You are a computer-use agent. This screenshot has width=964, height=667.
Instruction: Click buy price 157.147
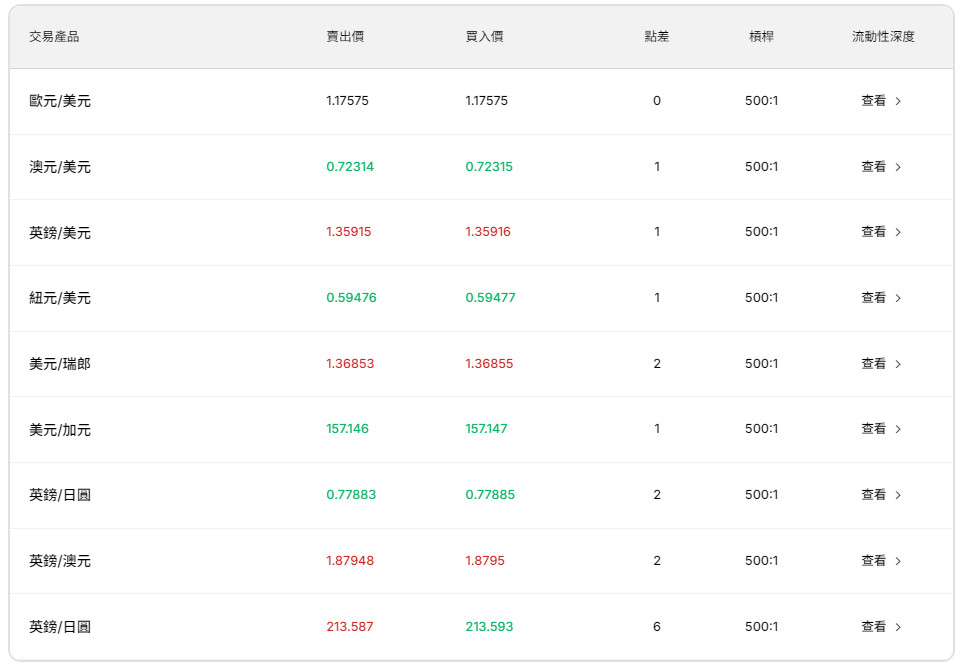tap(486, 428)
